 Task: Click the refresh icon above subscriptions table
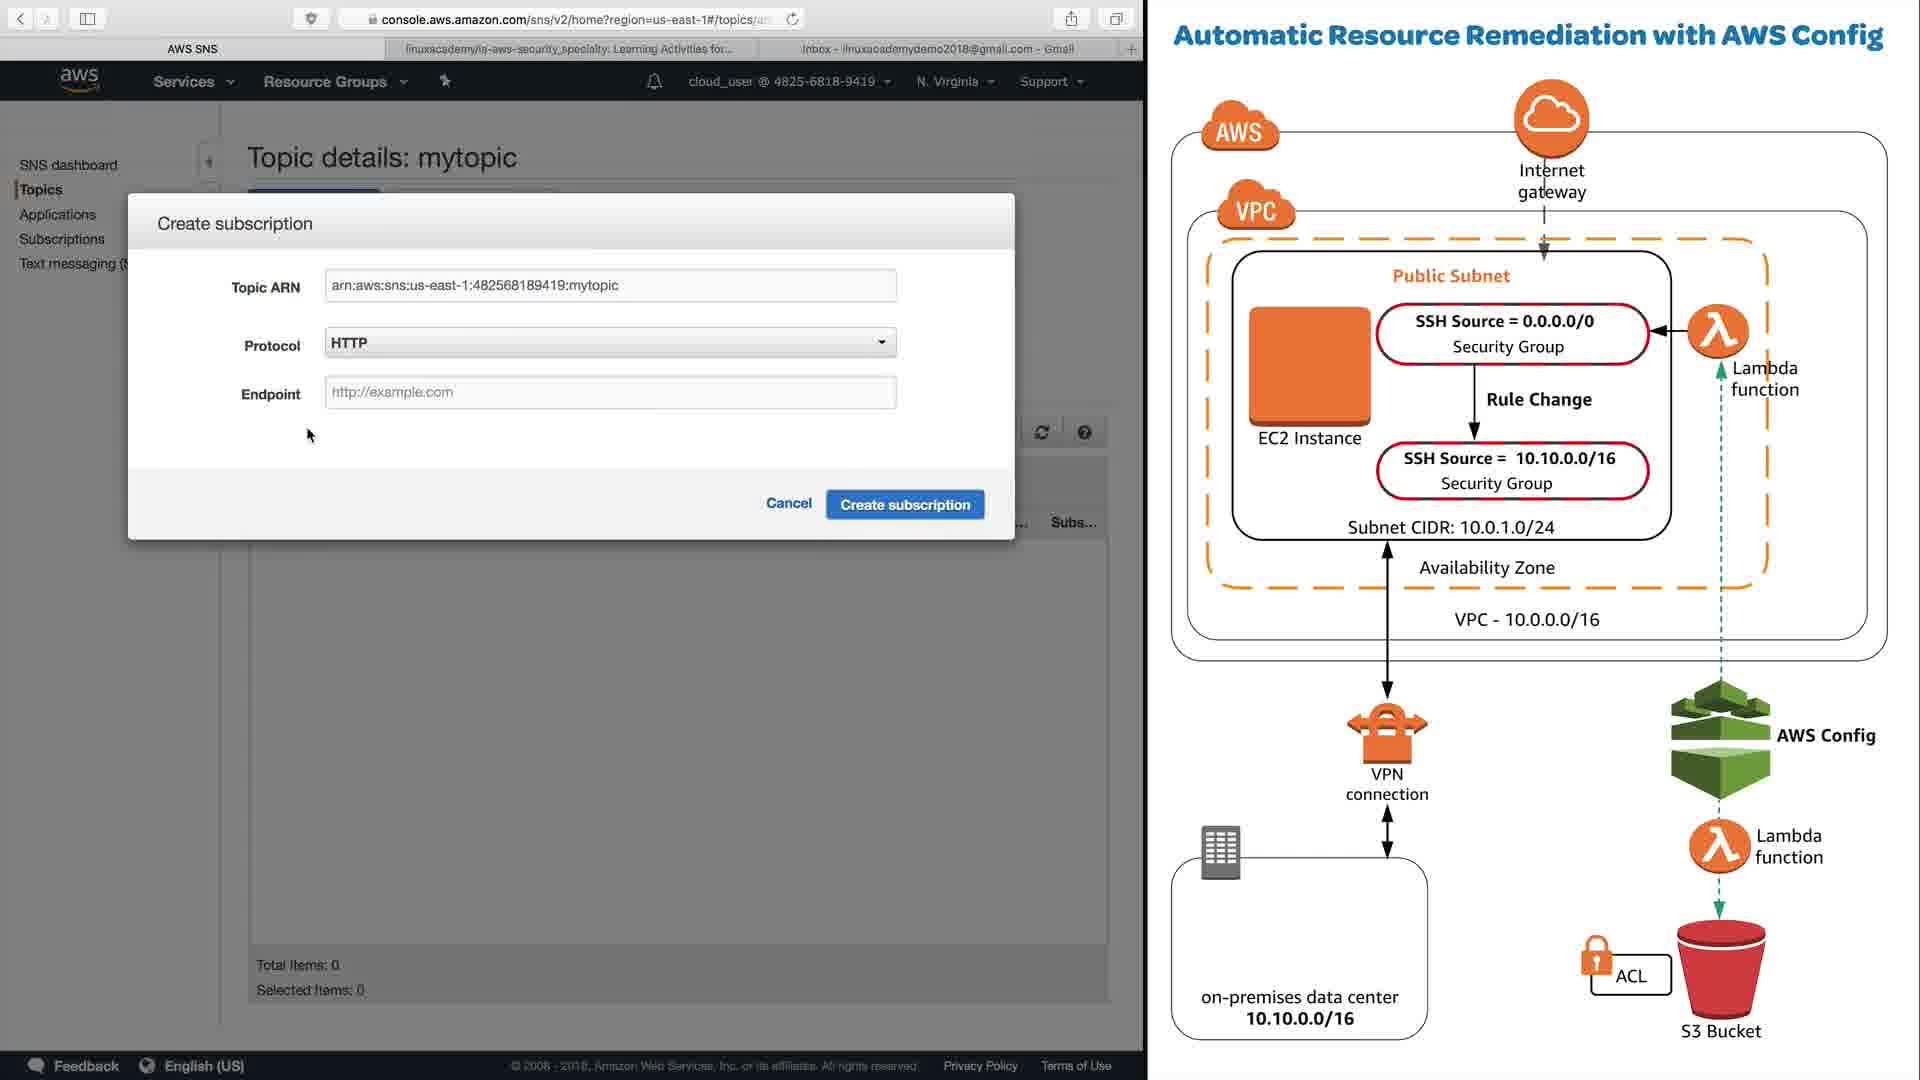coord(1042,433)
